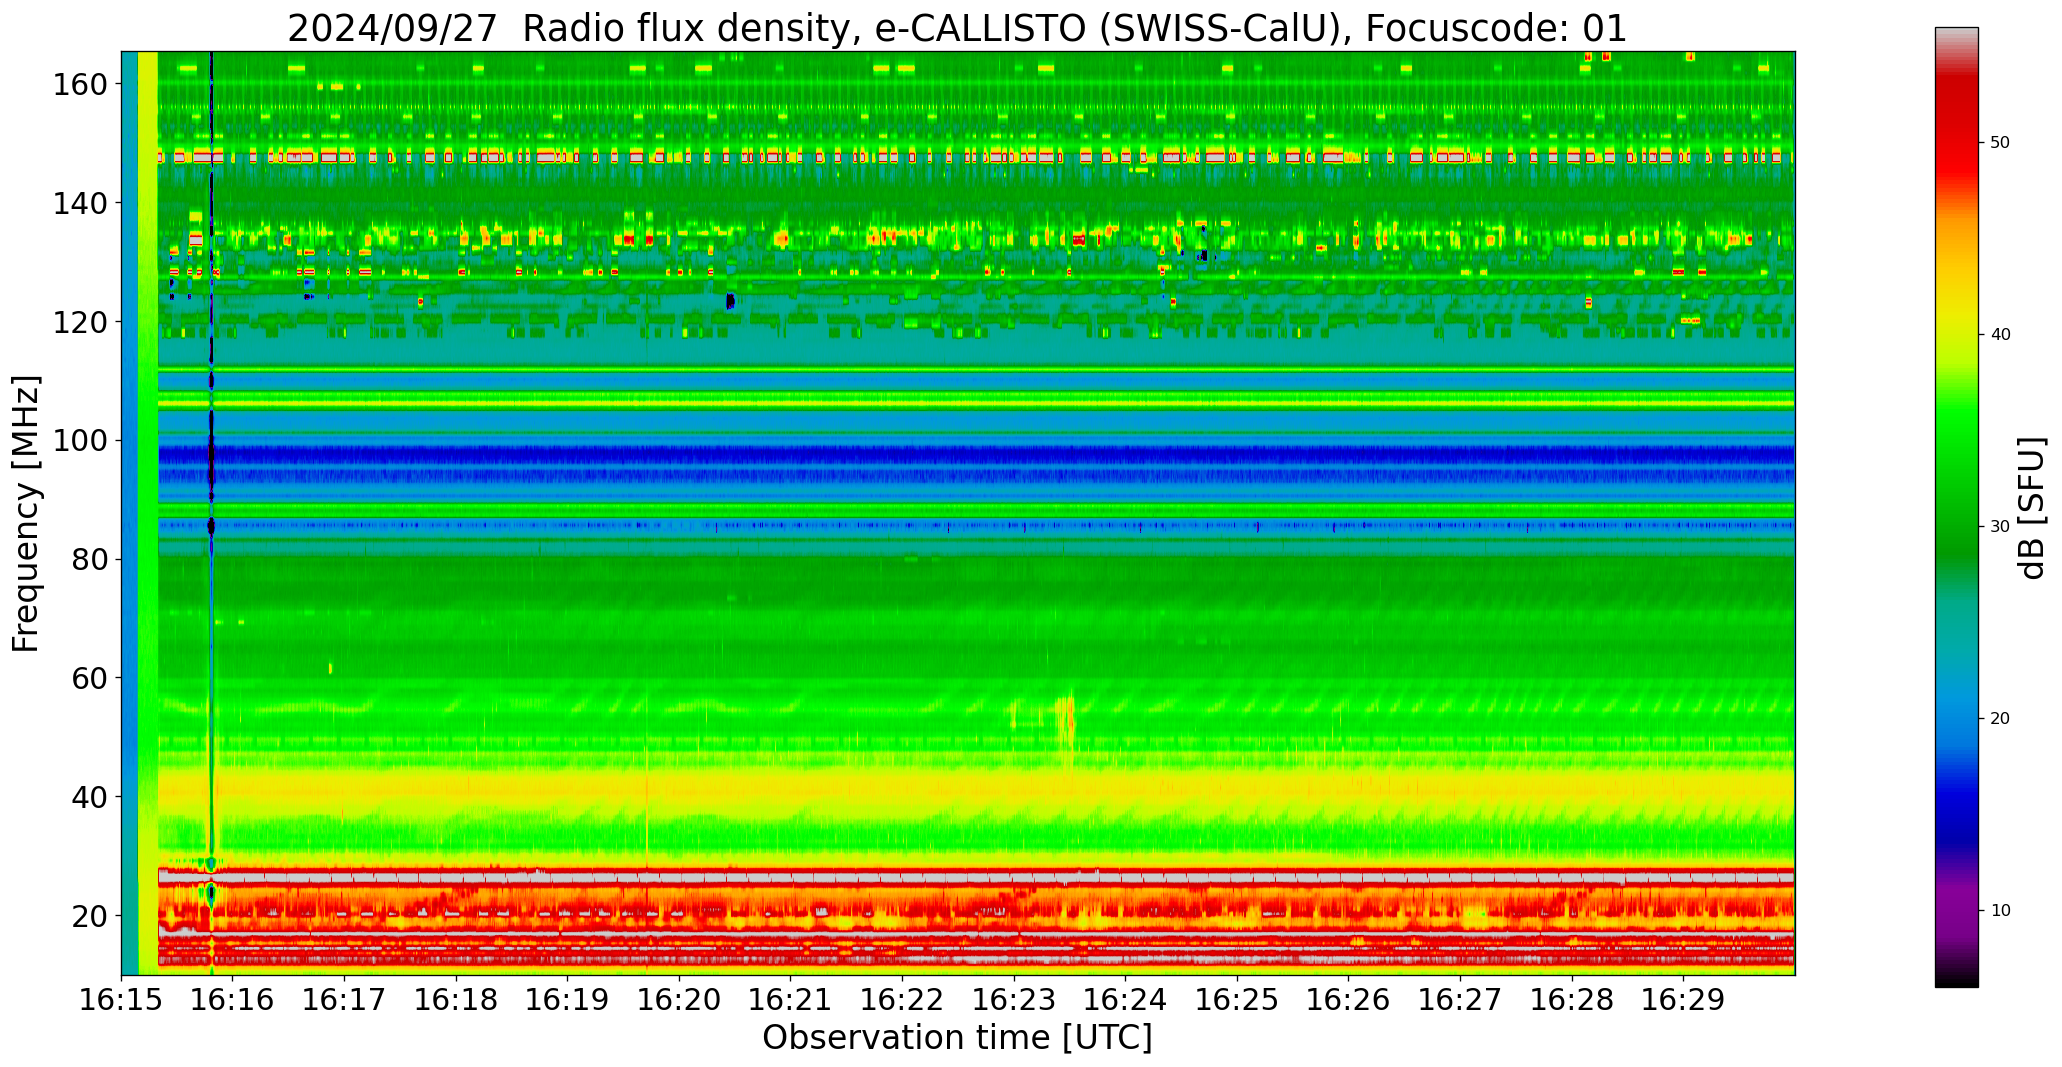Click the 16:20 time tick label
Screen dimensions: 2062x1067
tap(679, 999)
